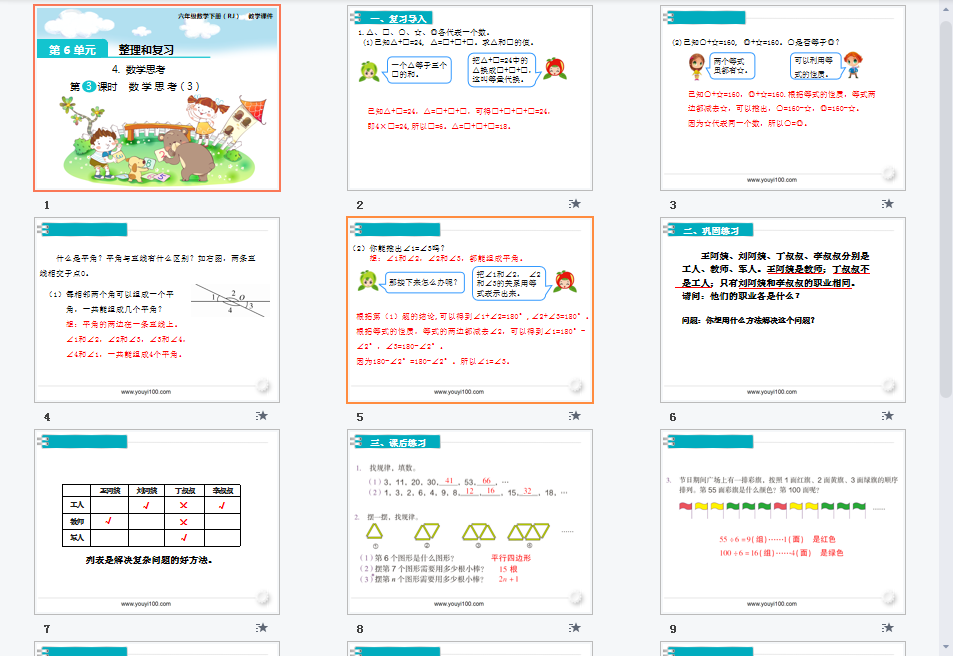Click the slide number 7 label
The width and height of the screenshot is (953, 656).
click(x=47, y=629)
